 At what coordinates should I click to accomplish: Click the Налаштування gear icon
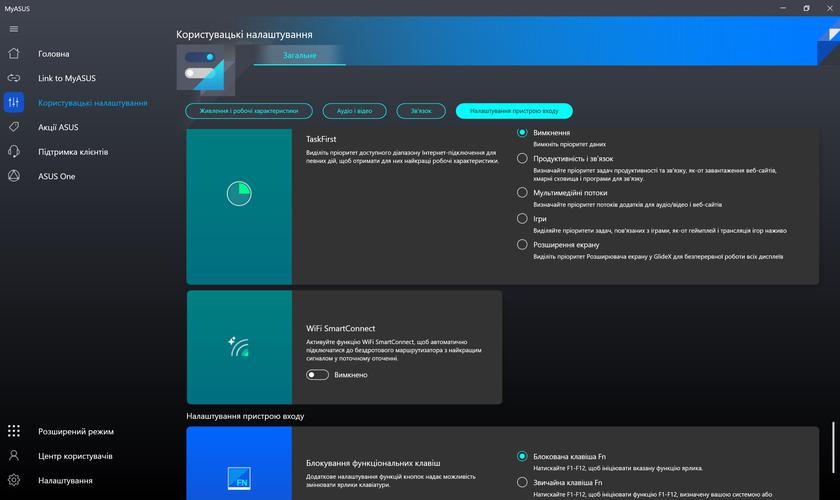[x=14, y=481]
